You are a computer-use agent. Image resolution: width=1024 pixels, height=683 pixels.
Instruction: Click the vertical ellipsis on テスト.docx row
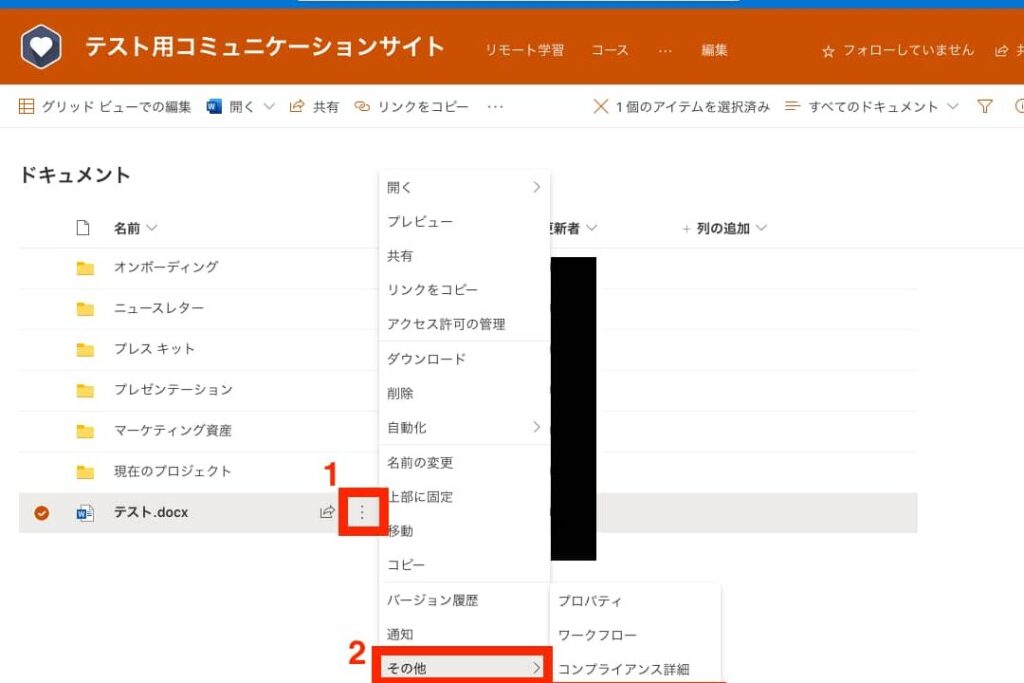pos(362,512)
